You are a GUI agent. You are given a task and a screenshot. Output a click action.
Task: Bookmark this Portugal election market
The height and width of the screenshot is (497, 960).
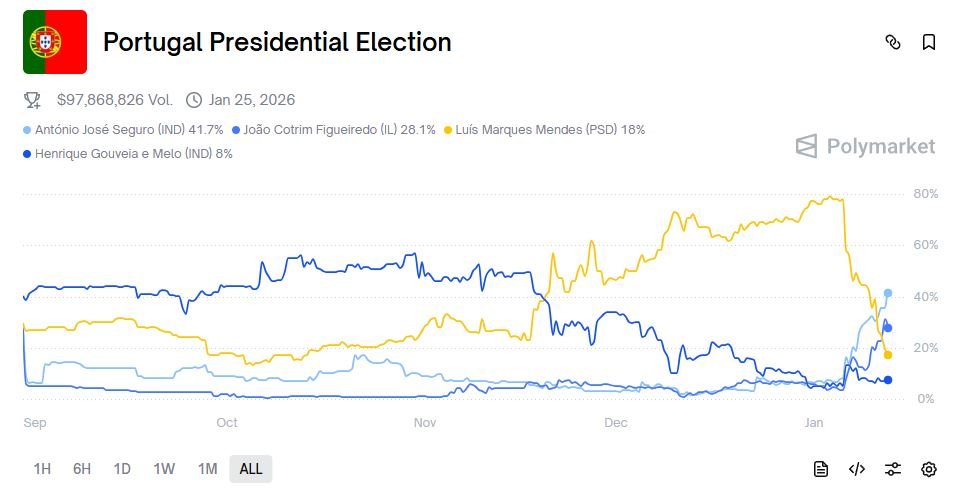[x=929, y=42]
